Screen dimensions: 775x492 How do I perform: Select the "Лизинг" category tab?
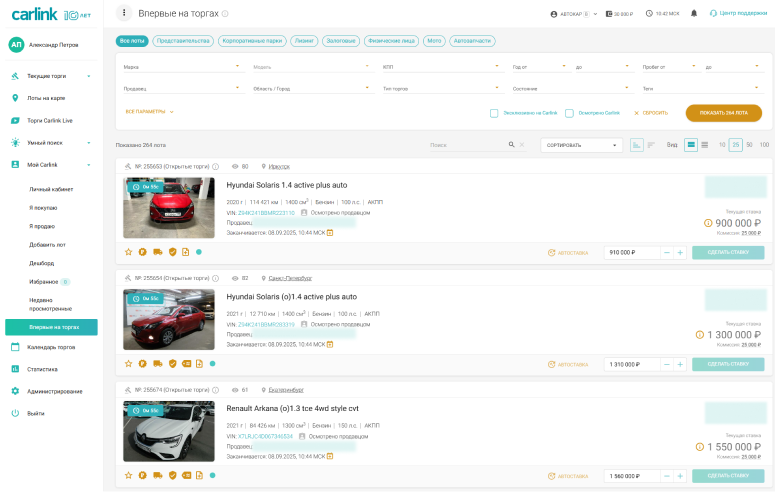coord(303,41)
